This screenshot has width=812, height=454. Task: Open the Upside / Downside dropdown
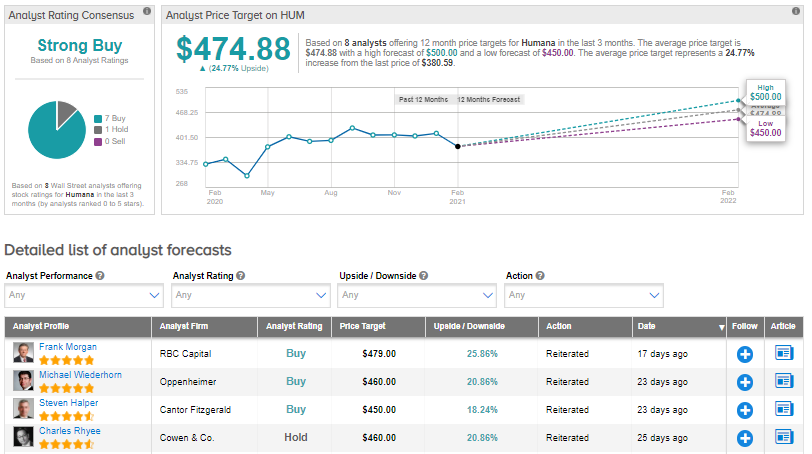[x=416, y=295]
